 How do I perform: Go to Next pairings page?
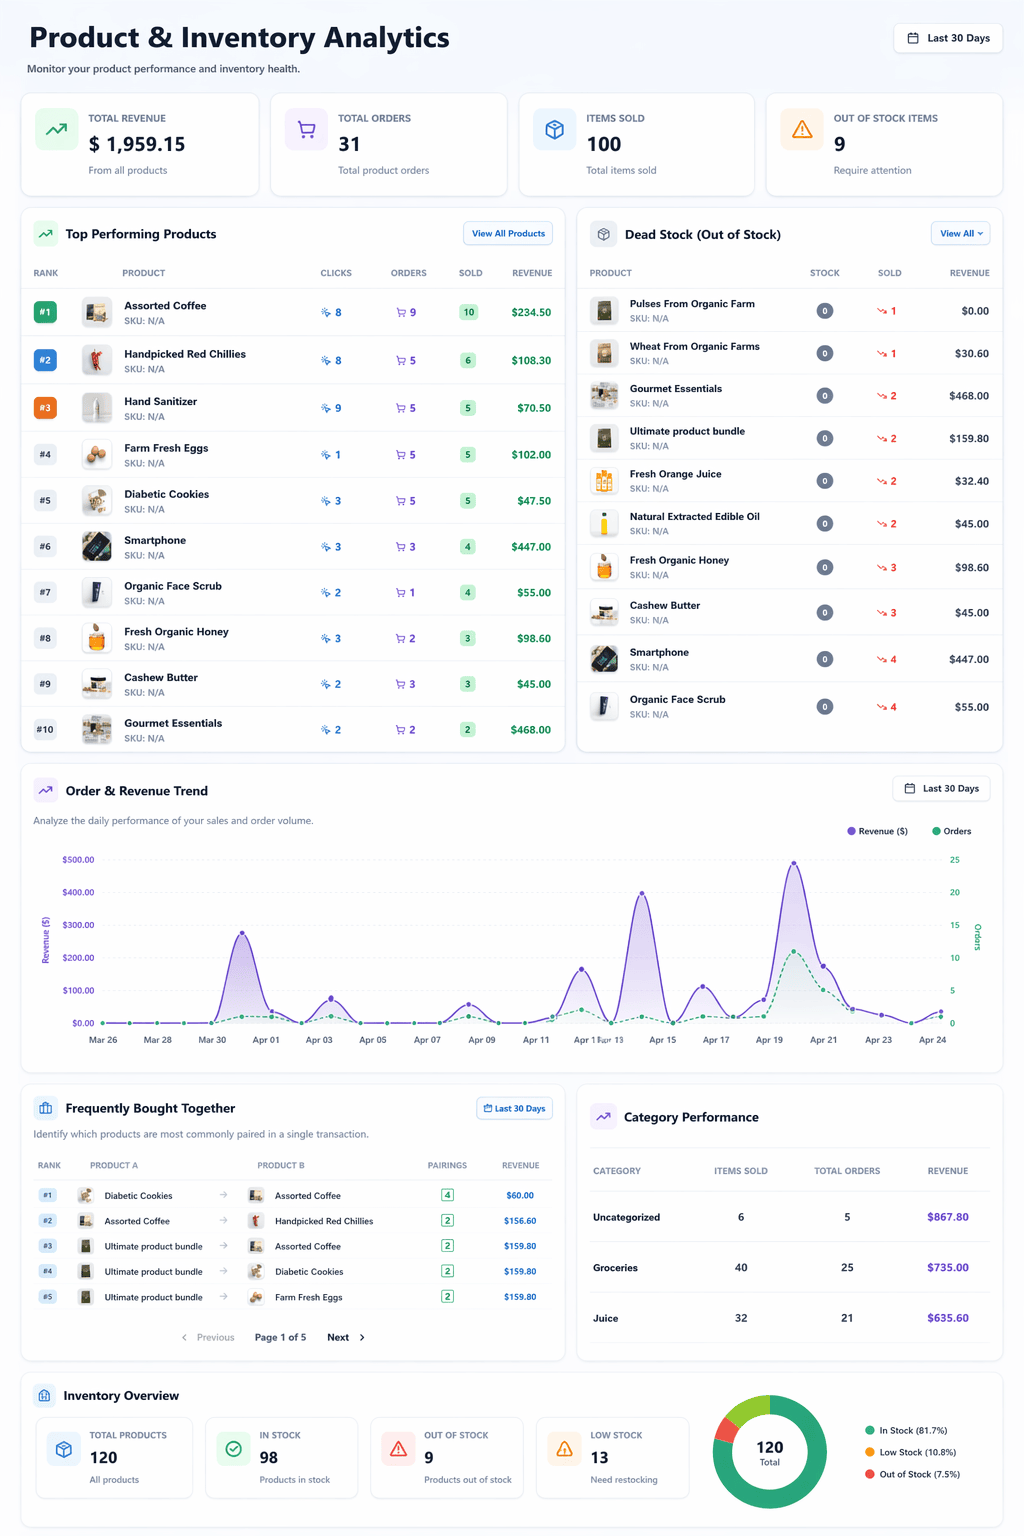click(x=346, y=1337)
